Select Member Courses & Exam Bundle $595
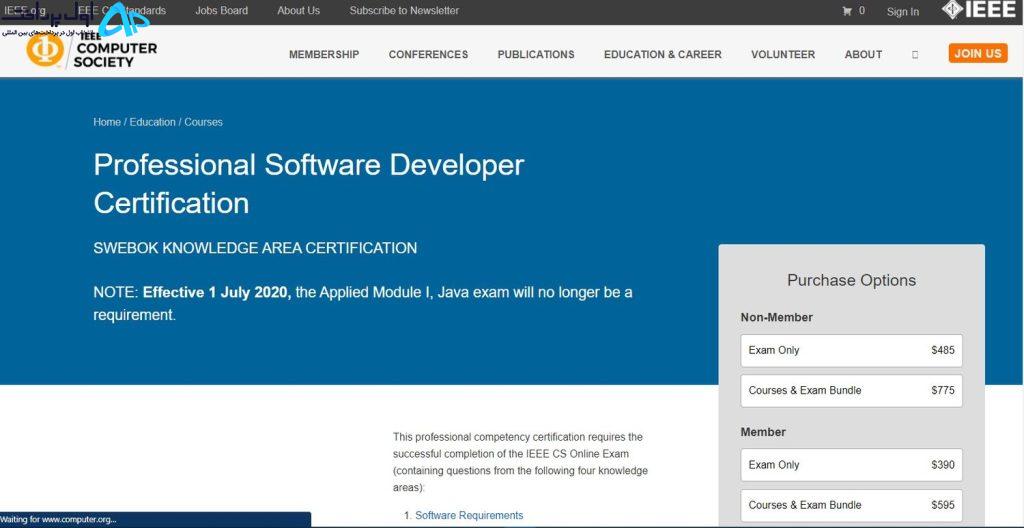 click(x=852, y=505)
